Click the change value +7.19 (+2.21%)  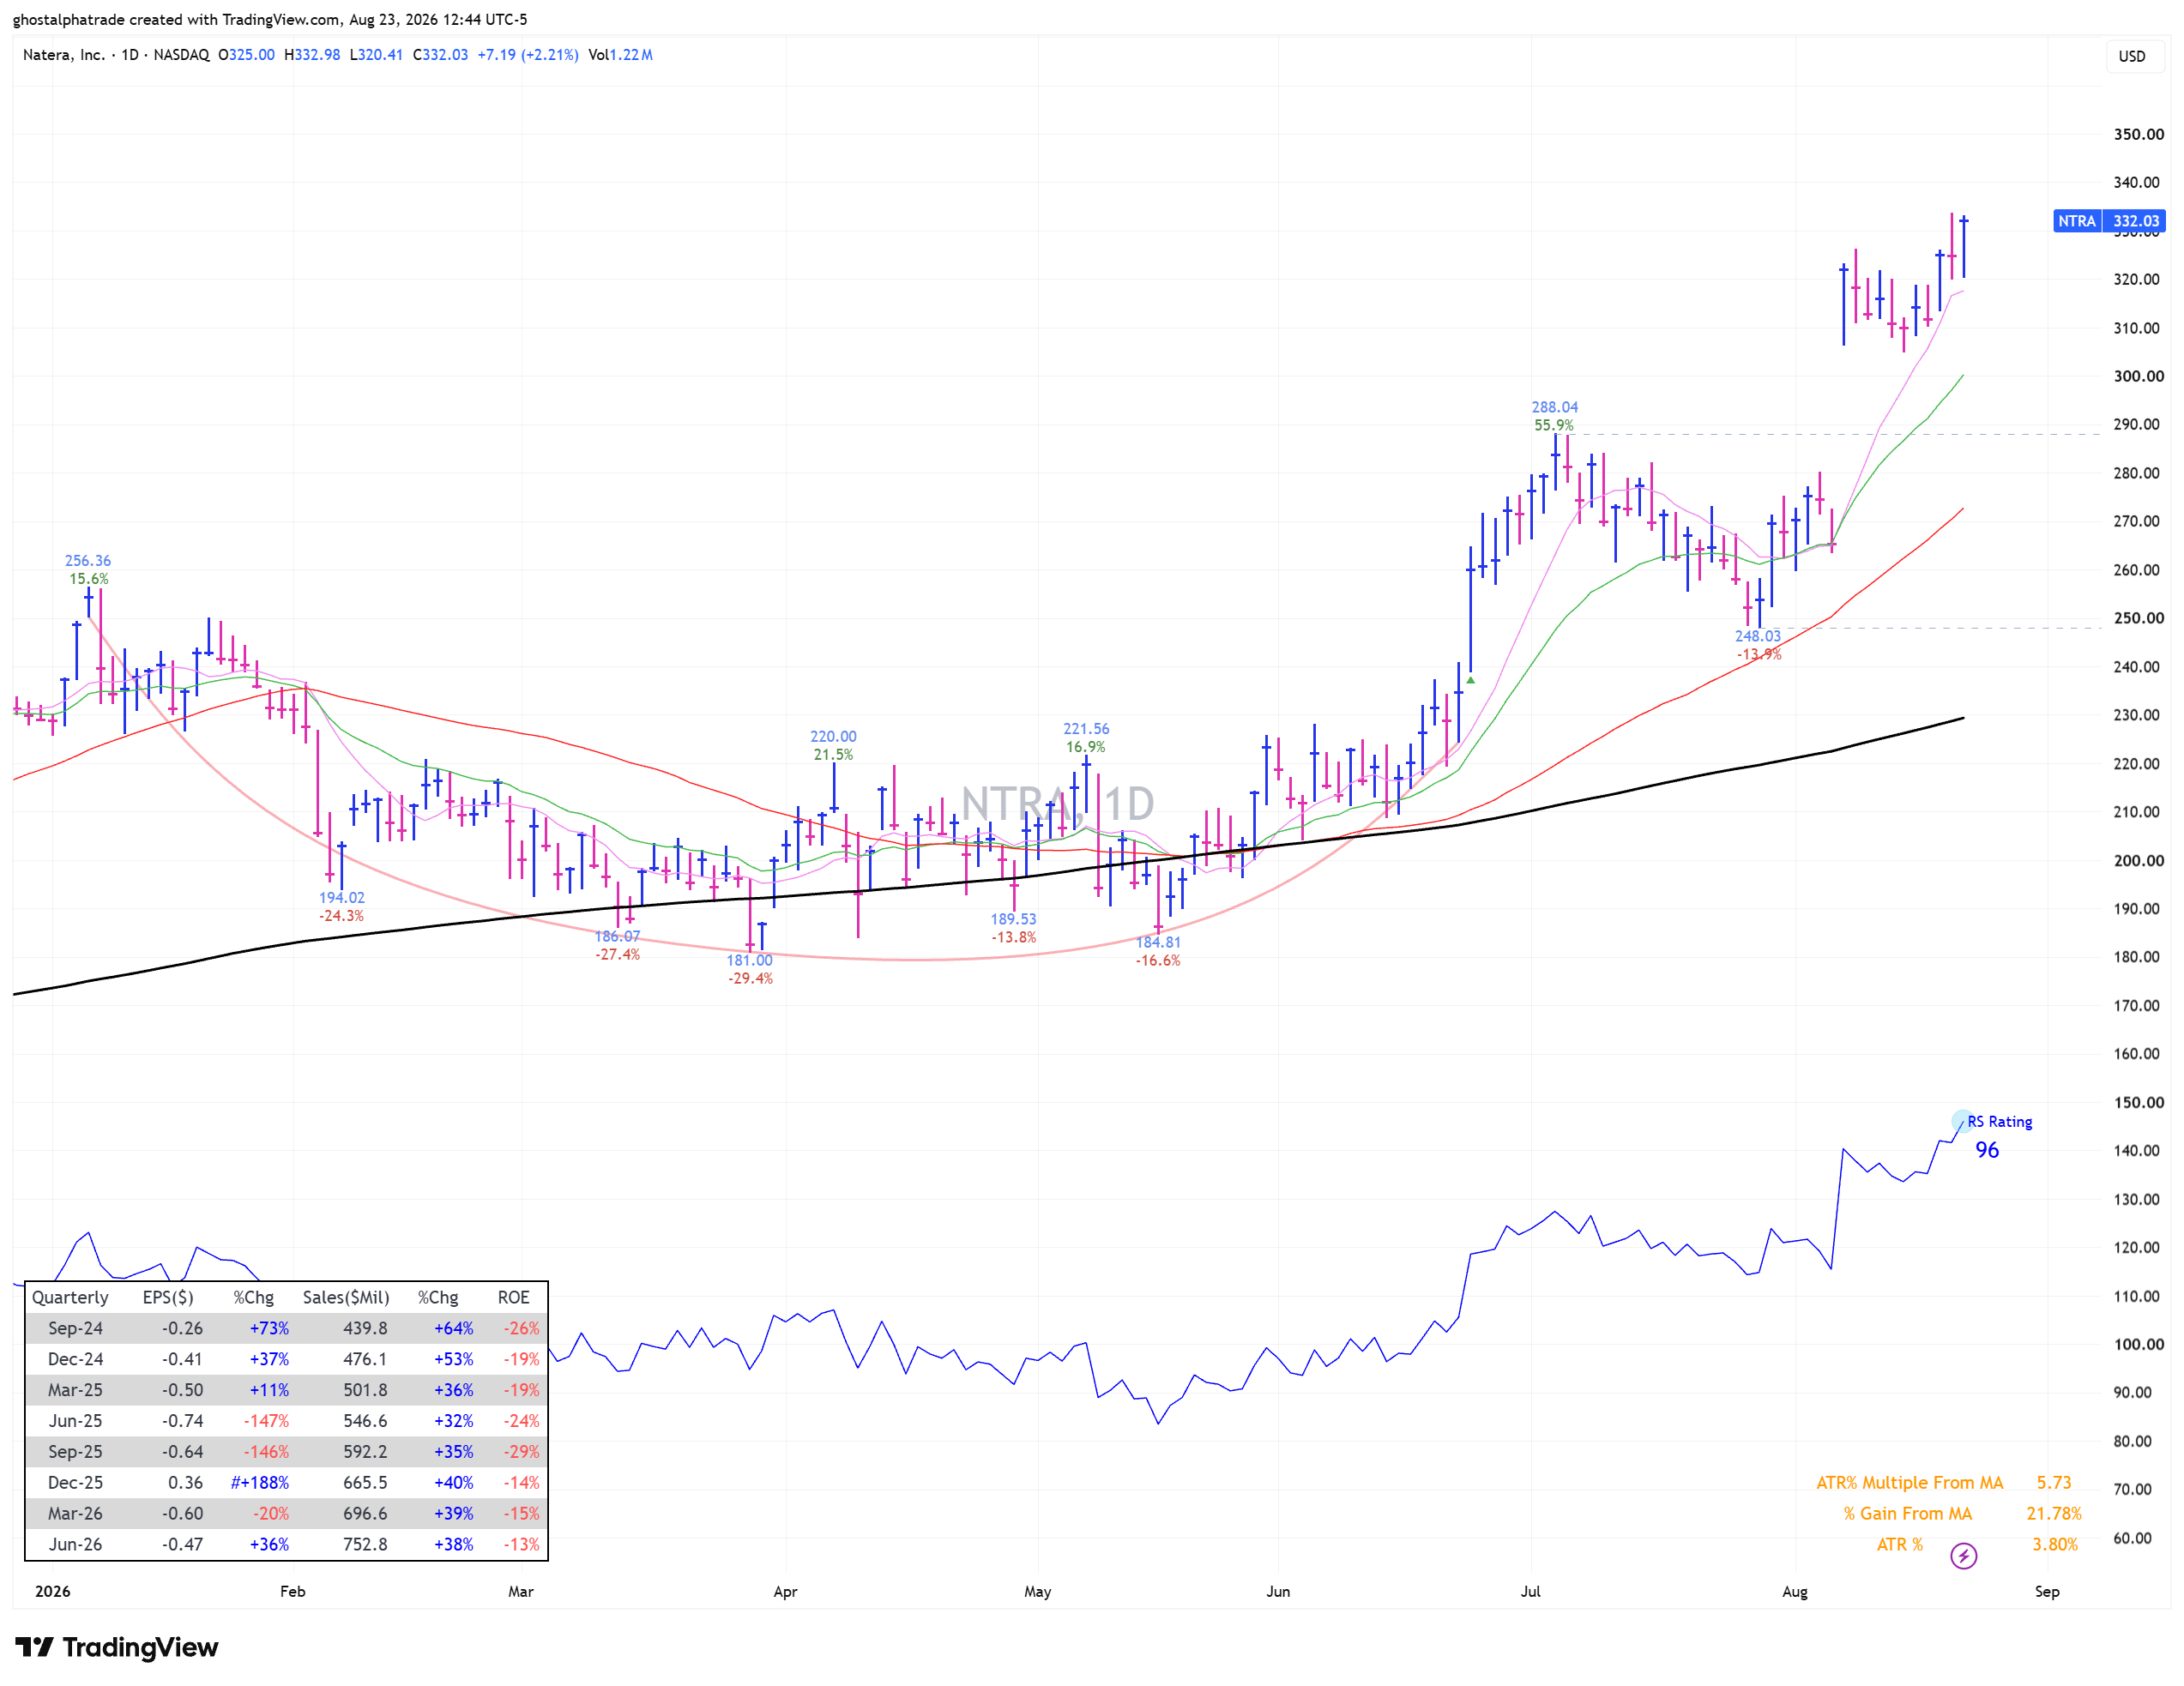pyautogui.click(x=528, y=55)
